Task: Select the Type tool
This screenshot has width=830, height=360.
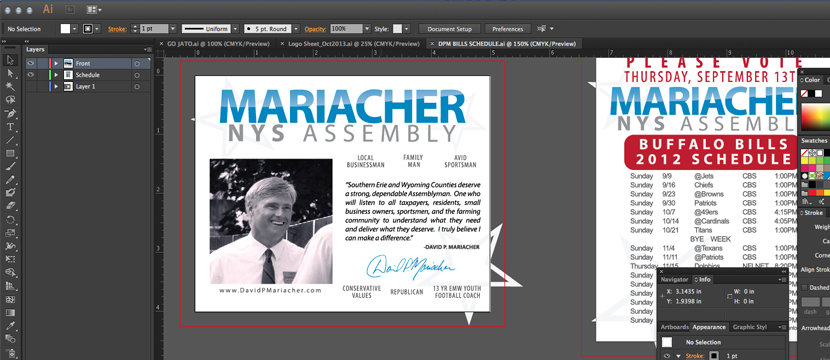Action: click(10, 127)
